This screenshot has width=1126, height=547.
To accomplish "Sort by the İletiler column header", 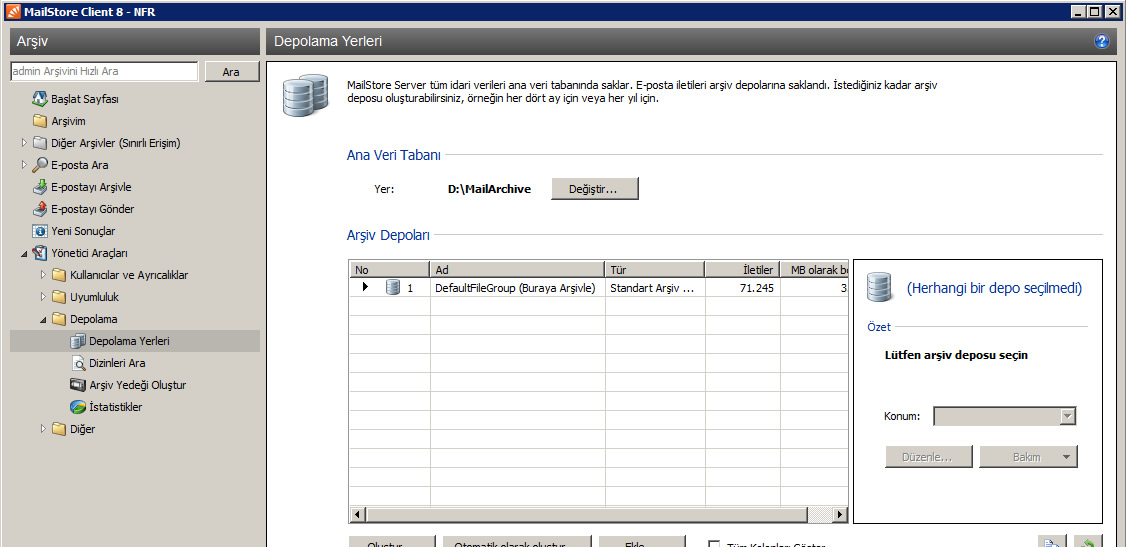I will [743, 270].
